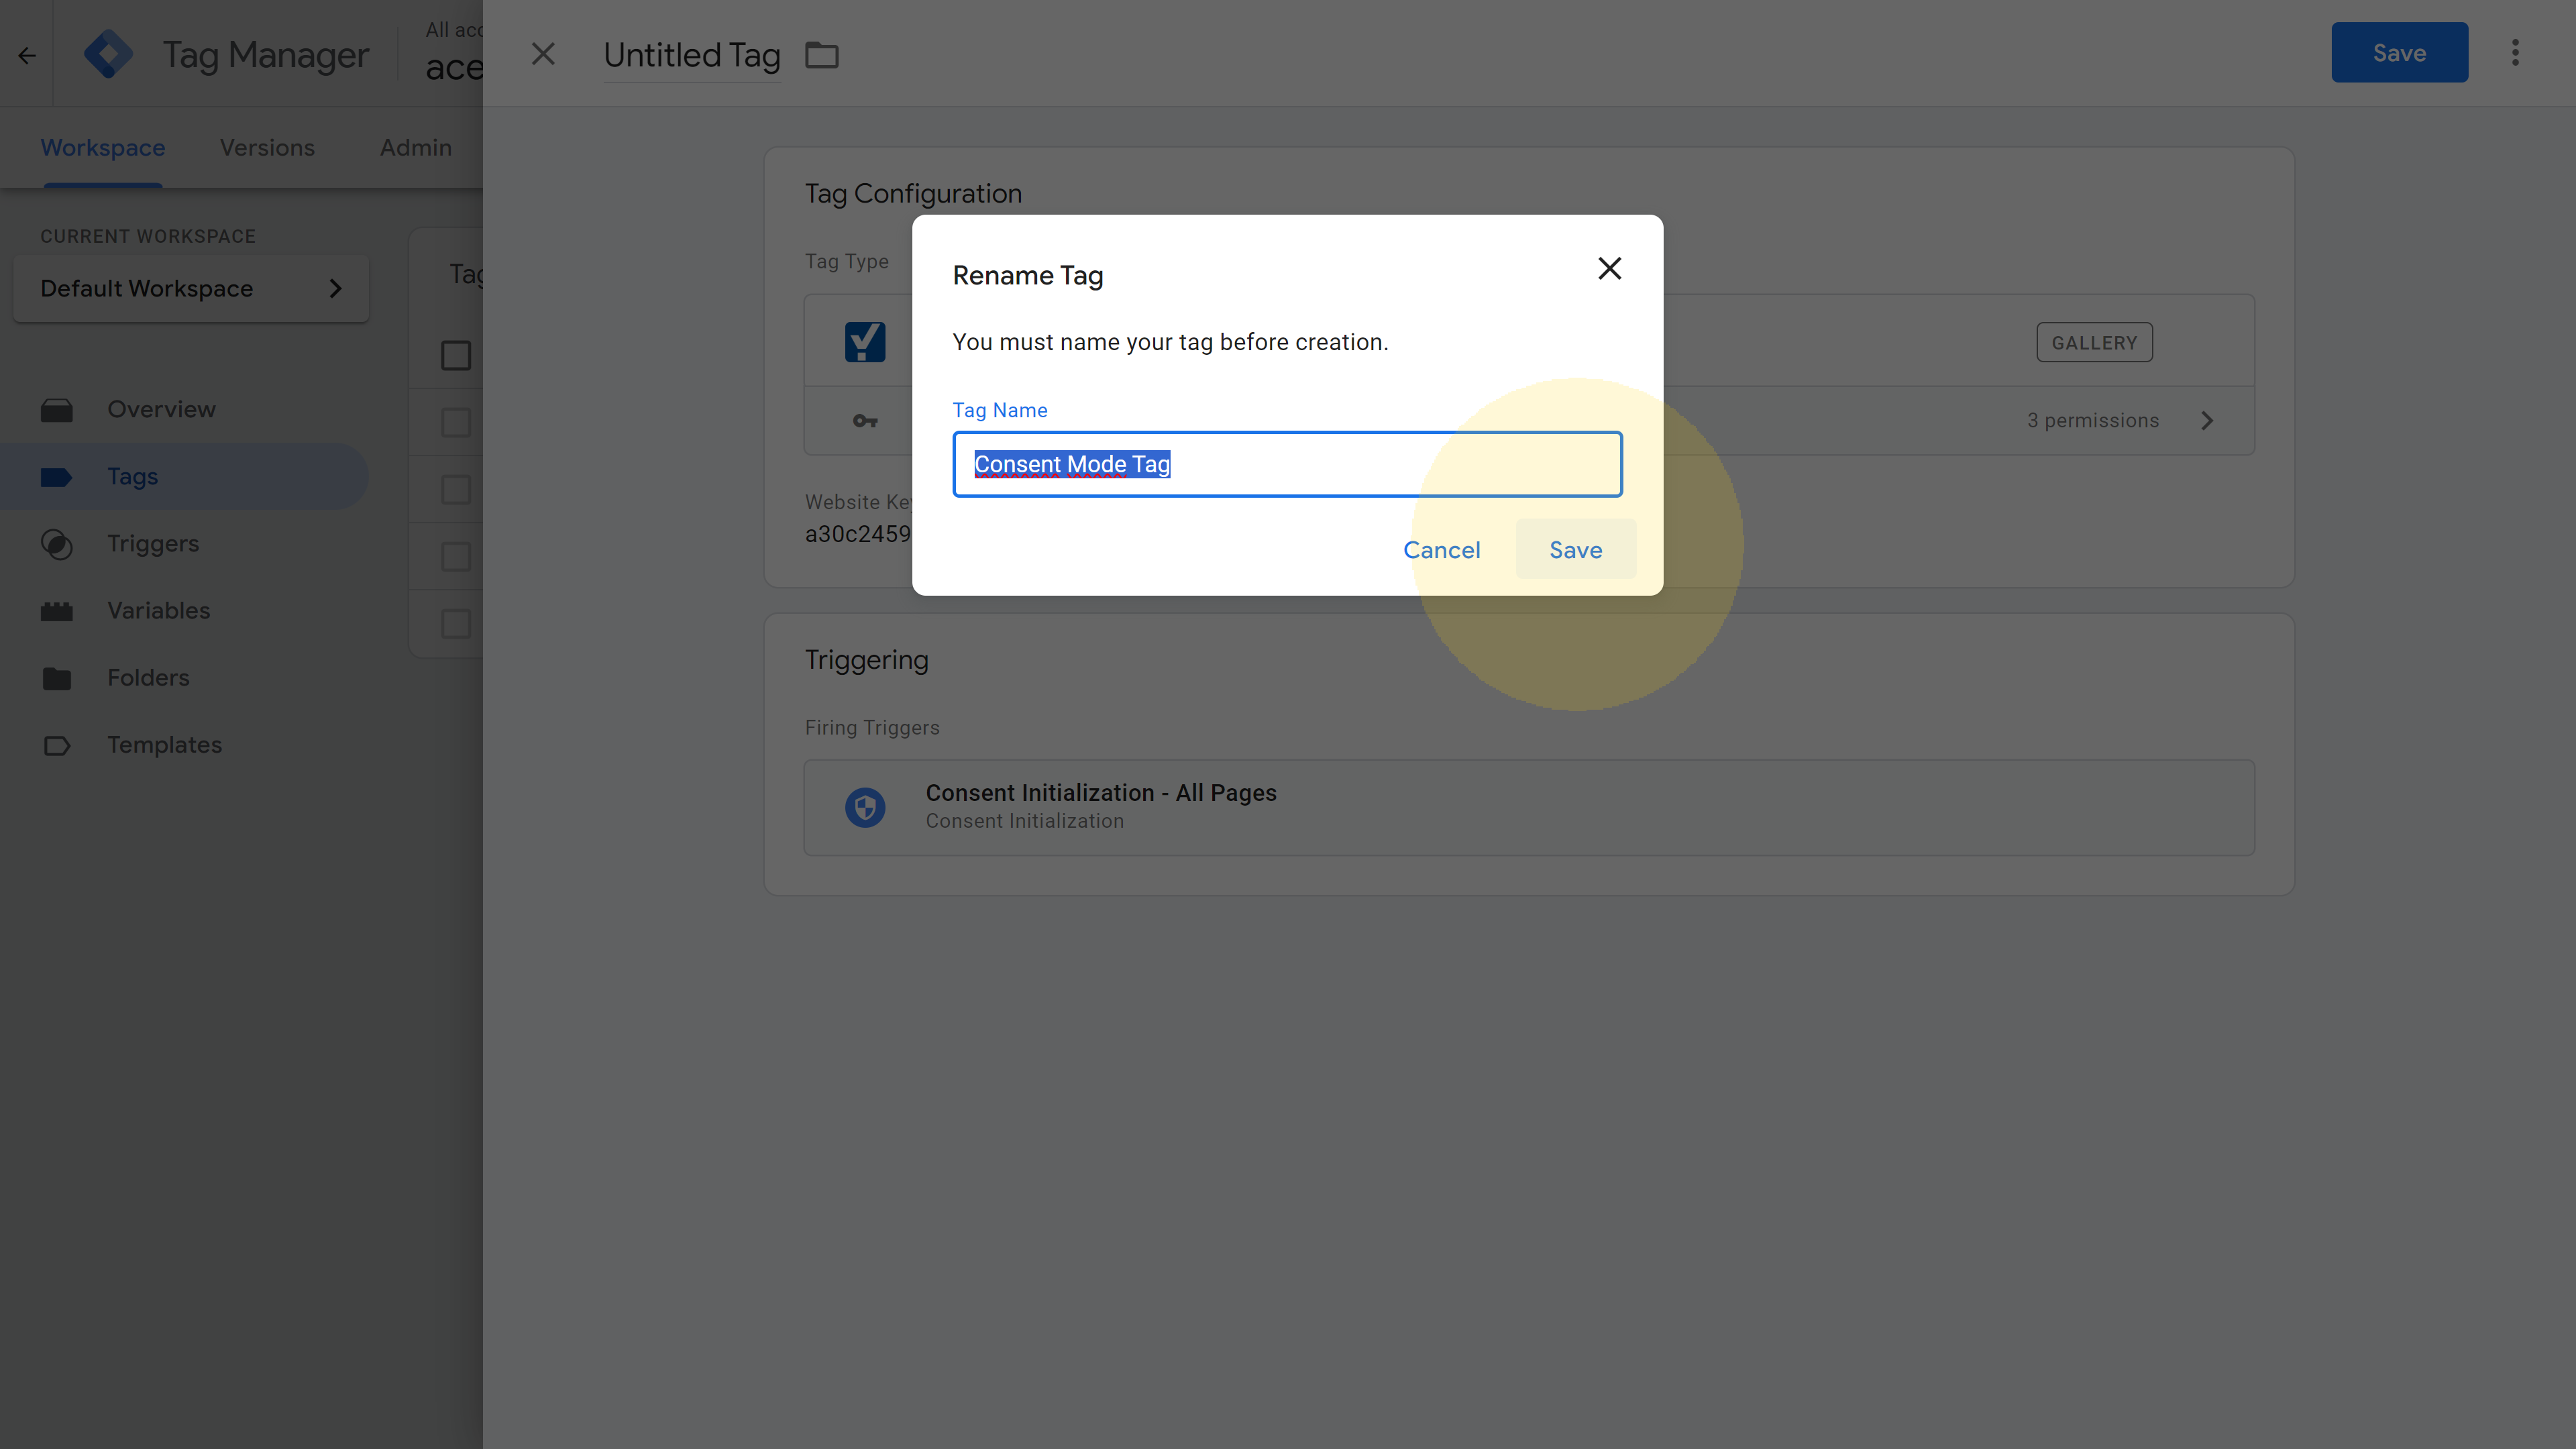2576x1449 pixels.
Task: Click the Folders icon in sidebar
Action: [57, 678]
